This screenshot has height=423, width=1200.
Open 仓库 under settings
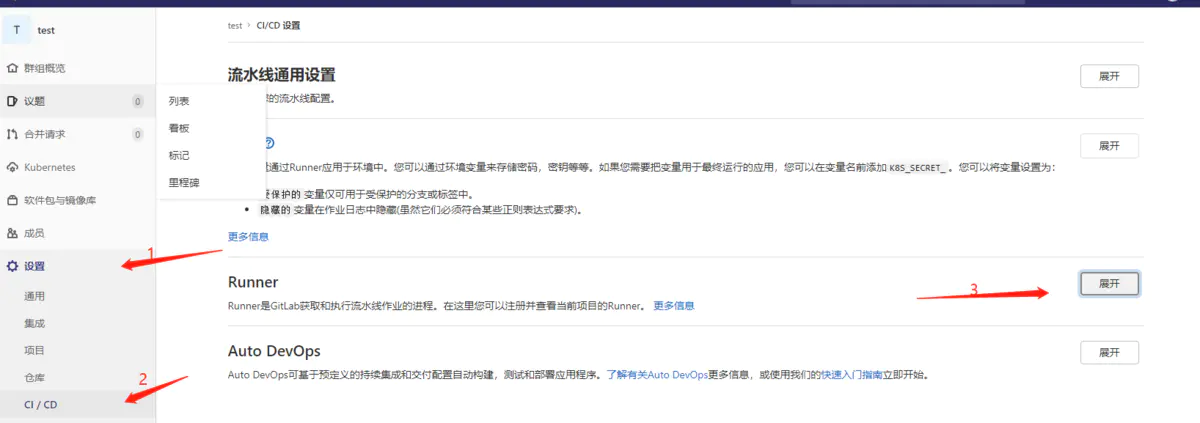click(x=34, y=377)
